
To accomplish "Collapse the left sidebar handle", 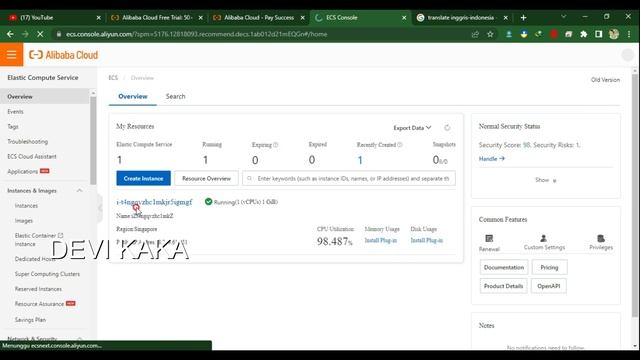I will 100,208.
